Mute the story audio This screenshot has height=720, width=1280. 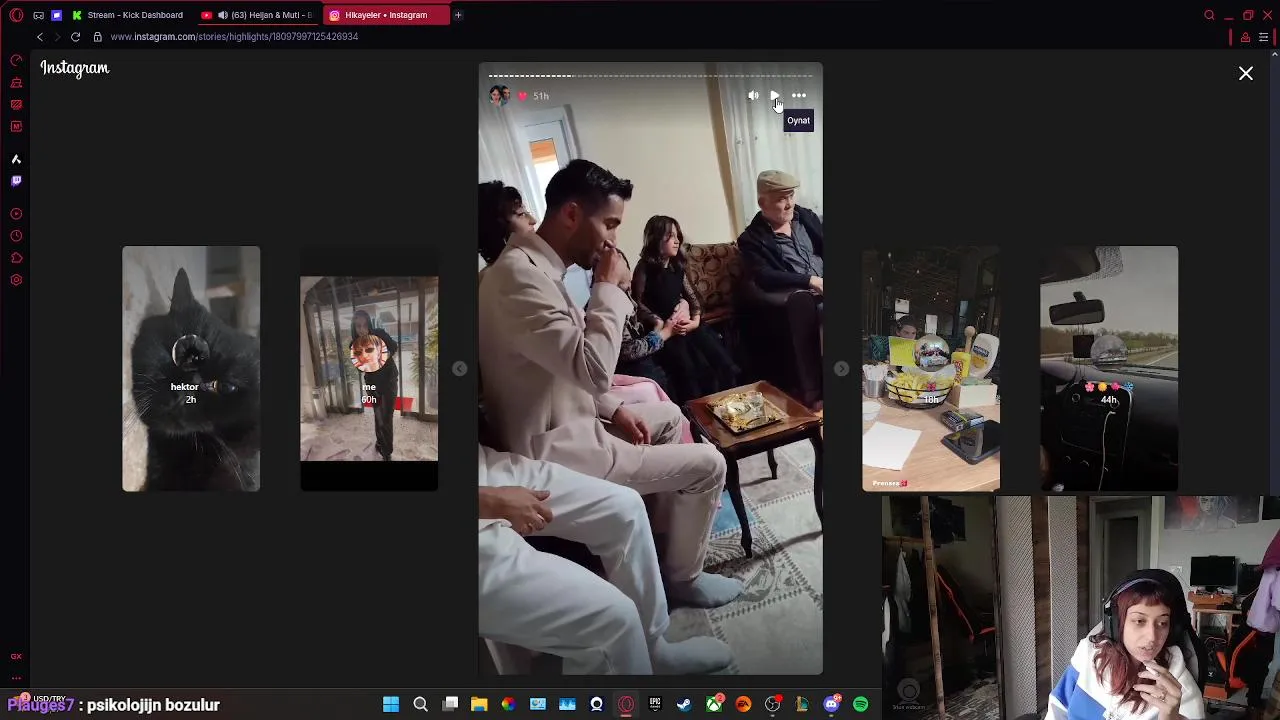coord(753,96)
